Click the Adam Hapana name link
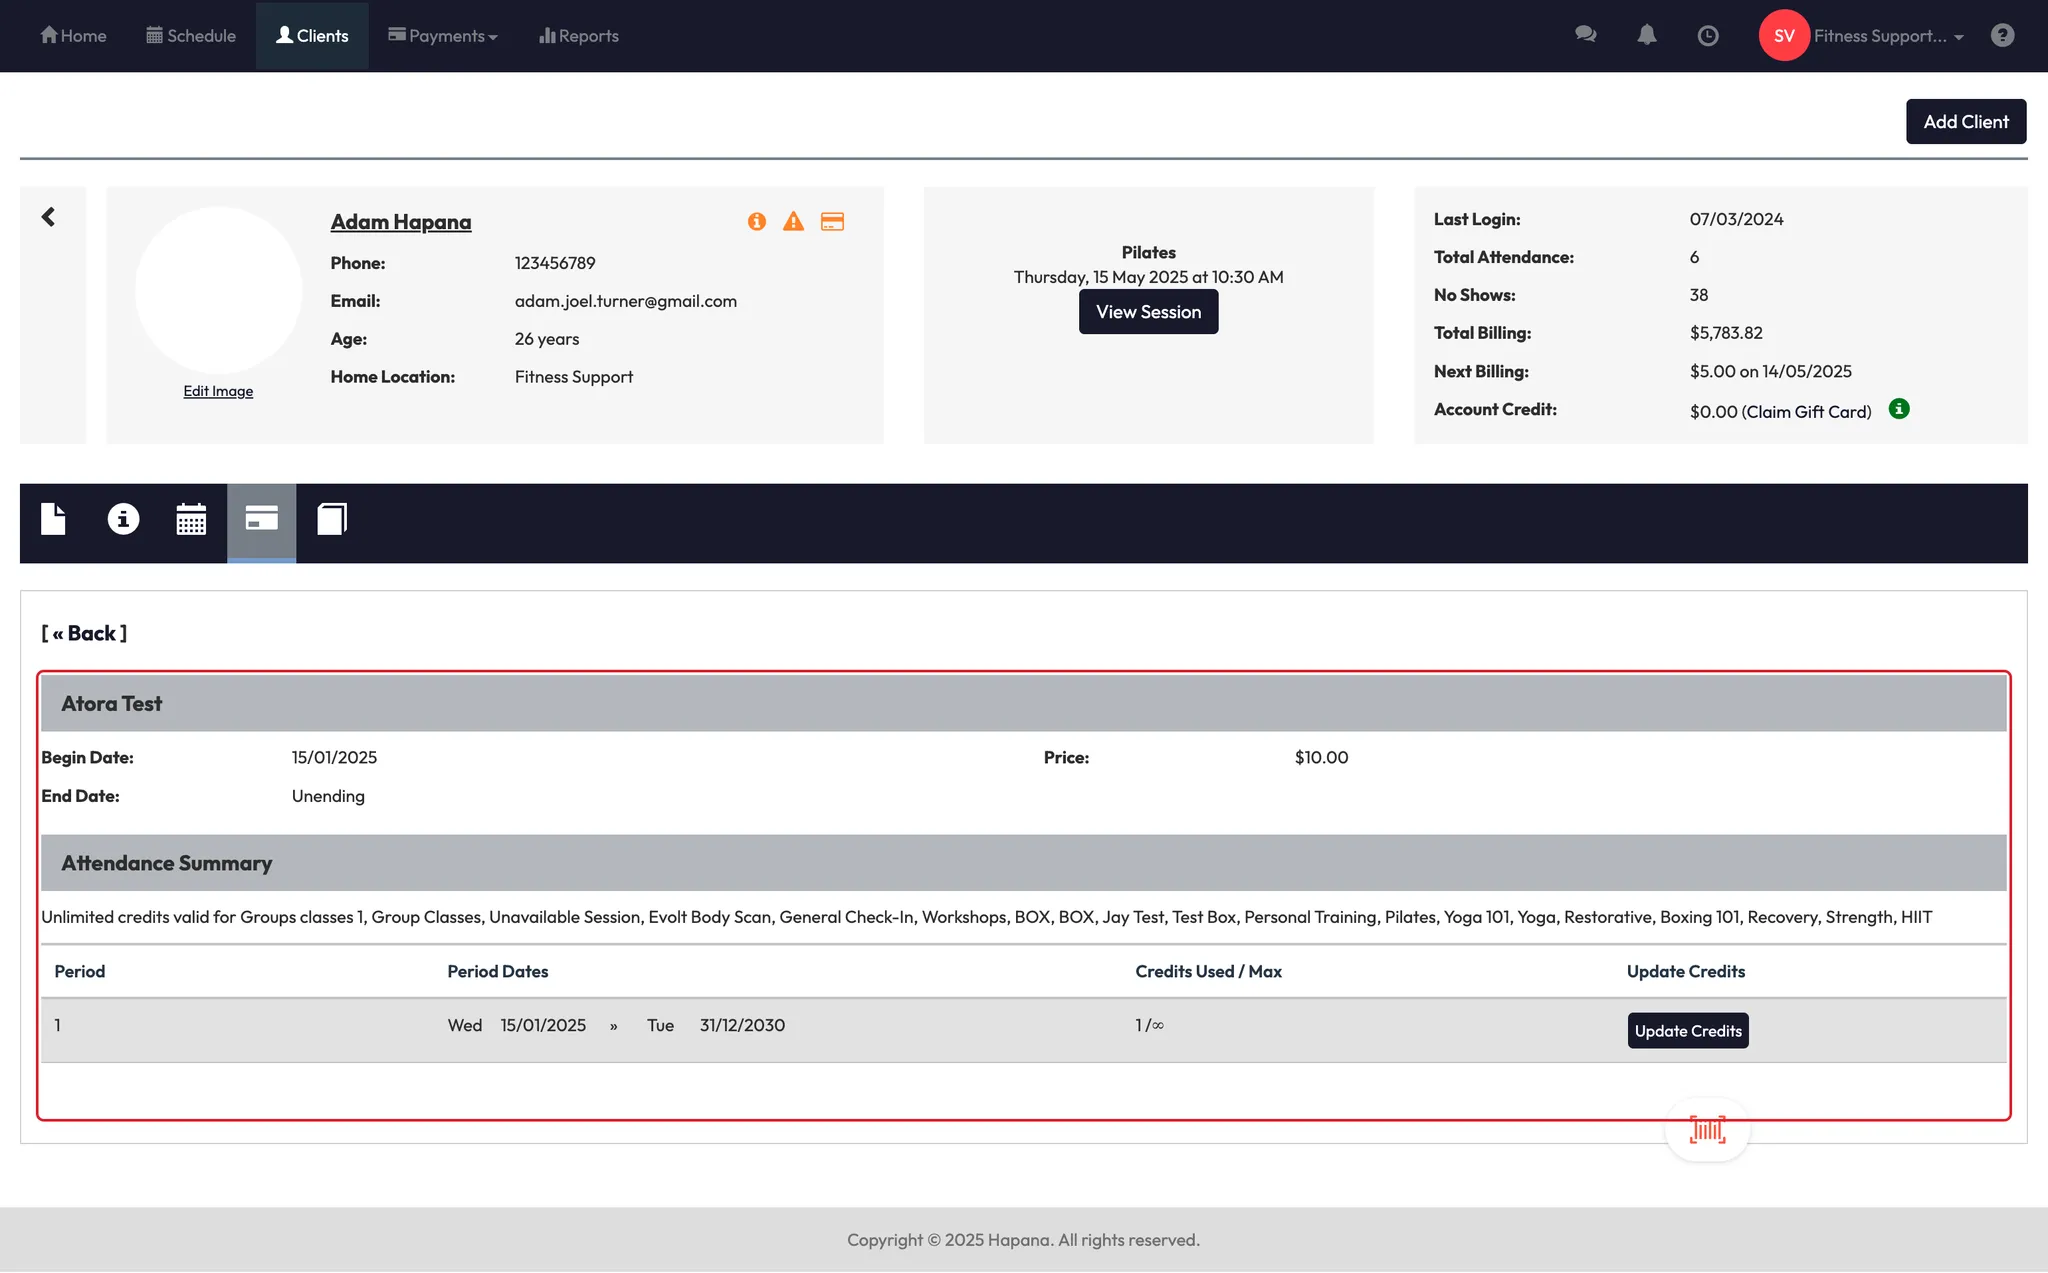The height and width of the screenshot is (1273, 2048). 401,222
